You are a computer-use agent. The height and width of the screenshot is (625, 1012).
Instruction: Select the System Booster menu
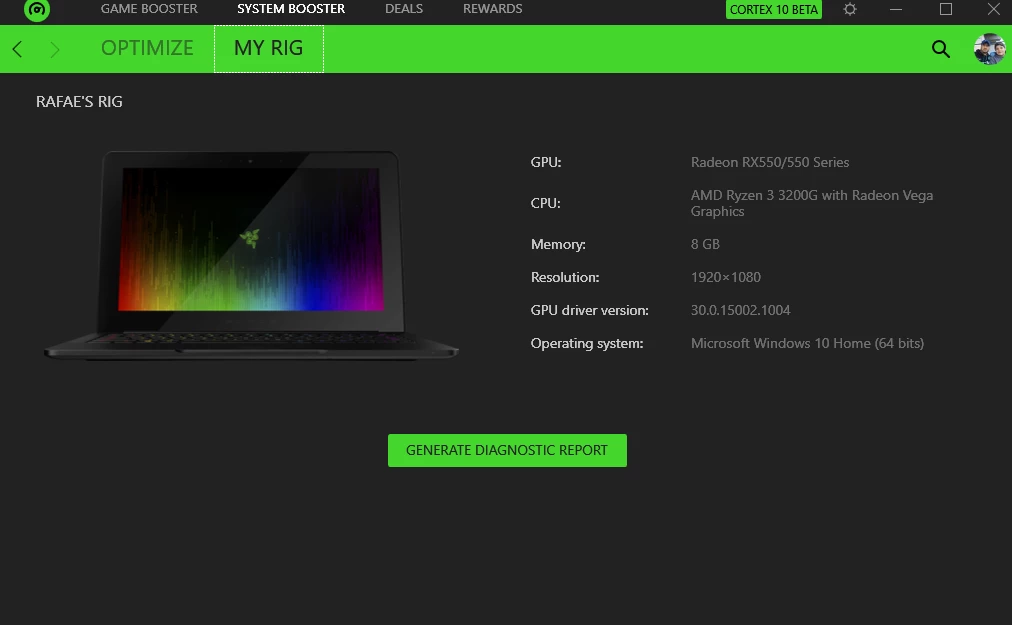290,9
